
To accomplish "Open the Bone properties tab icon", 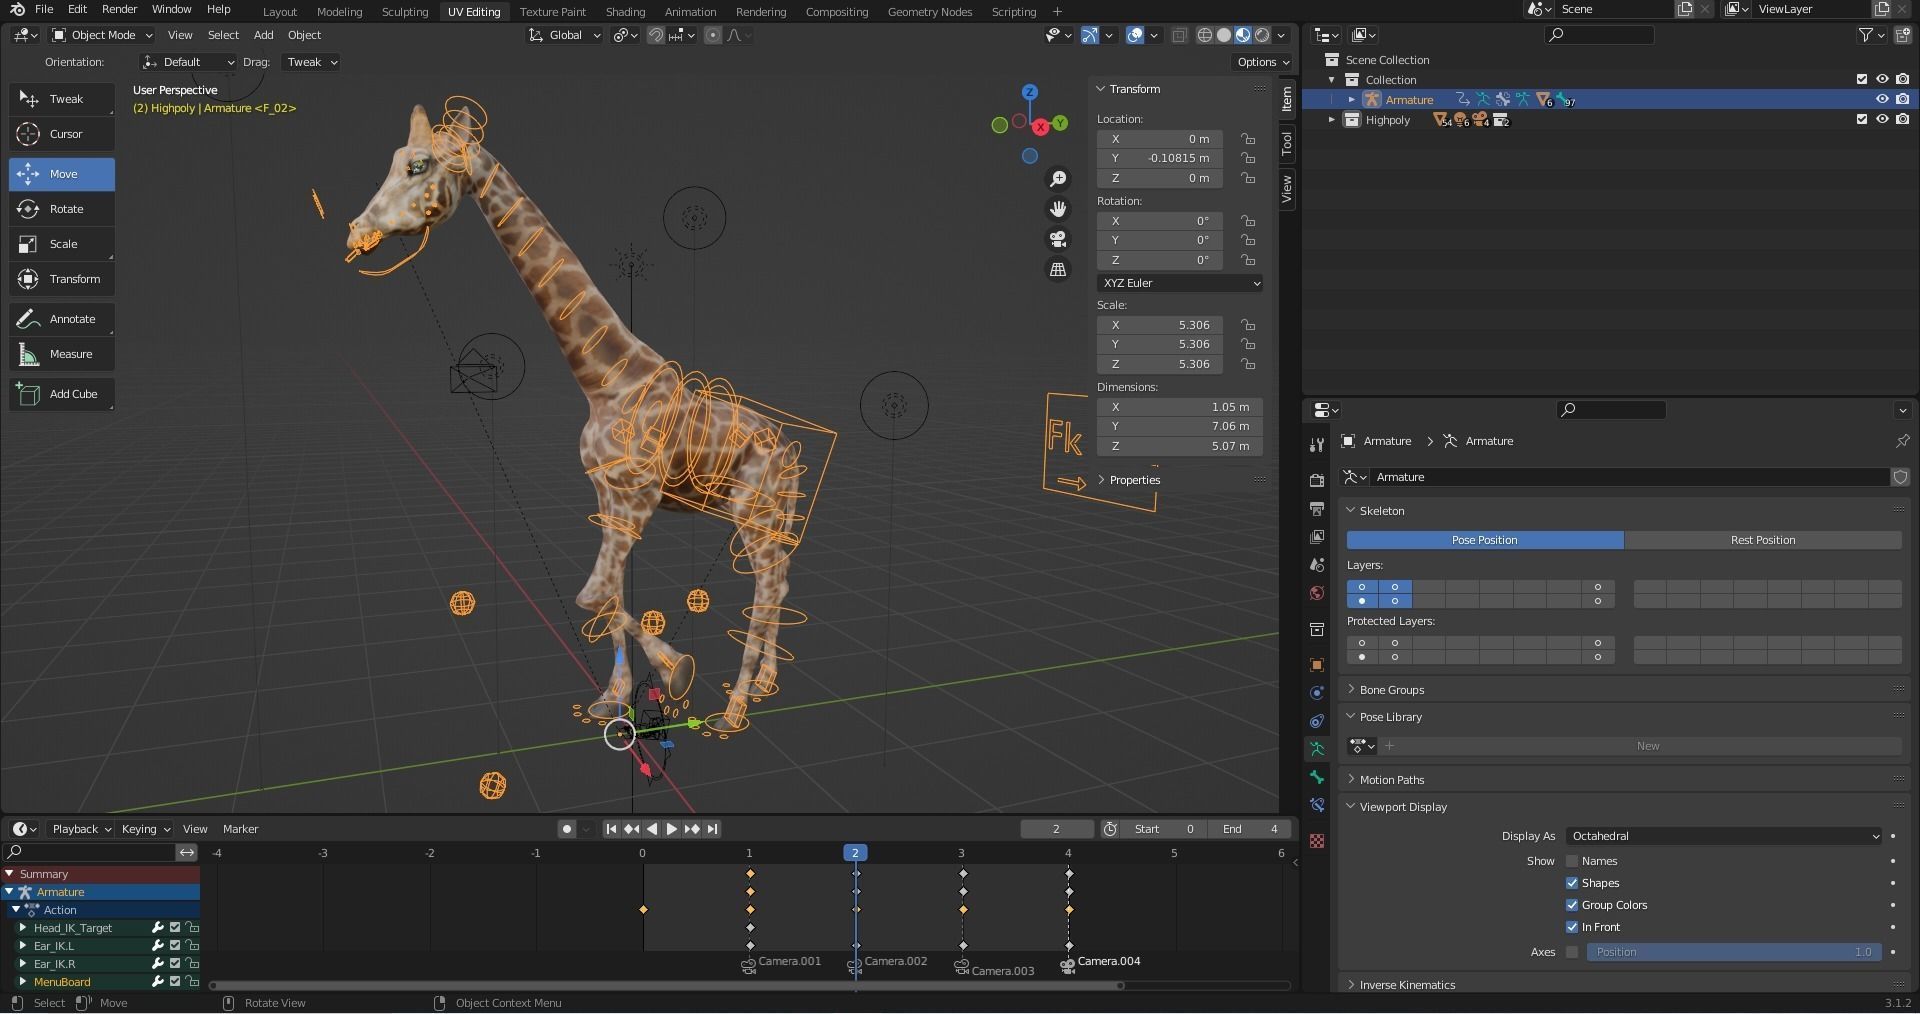I will pos(1317,777).
